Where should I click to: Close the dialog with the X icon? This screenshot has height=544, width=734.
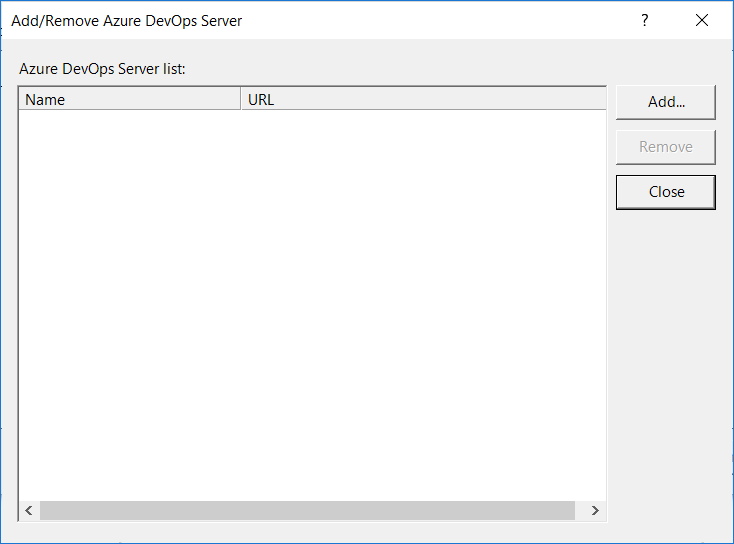702,20
